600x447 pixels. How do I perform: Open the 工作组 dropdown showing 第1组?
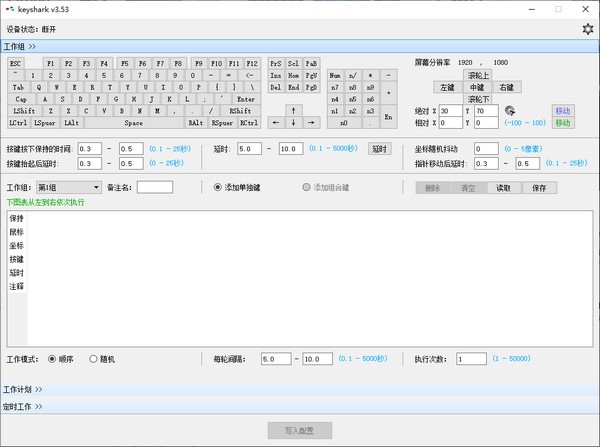click(x=68, y=187)
